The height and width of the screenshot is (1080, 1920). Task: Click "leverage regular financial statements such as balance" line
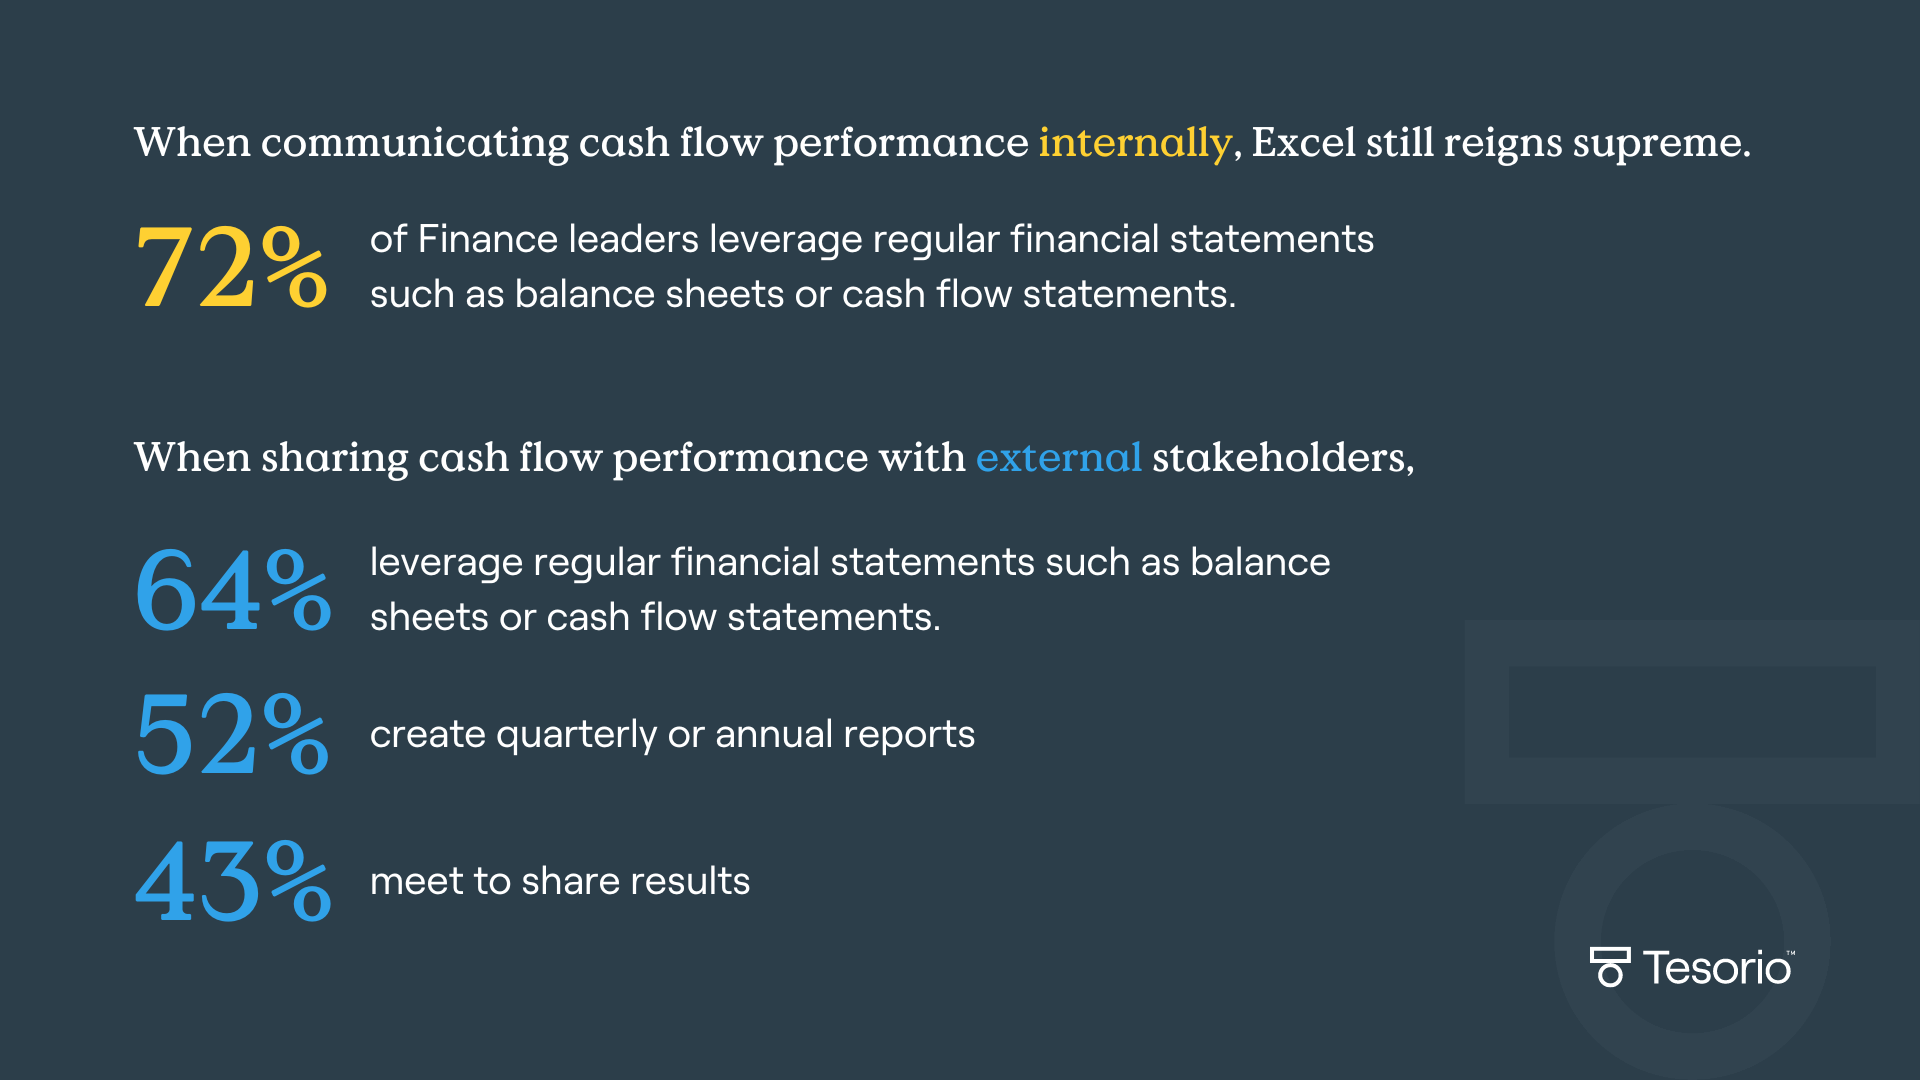[x=850, y=563]
